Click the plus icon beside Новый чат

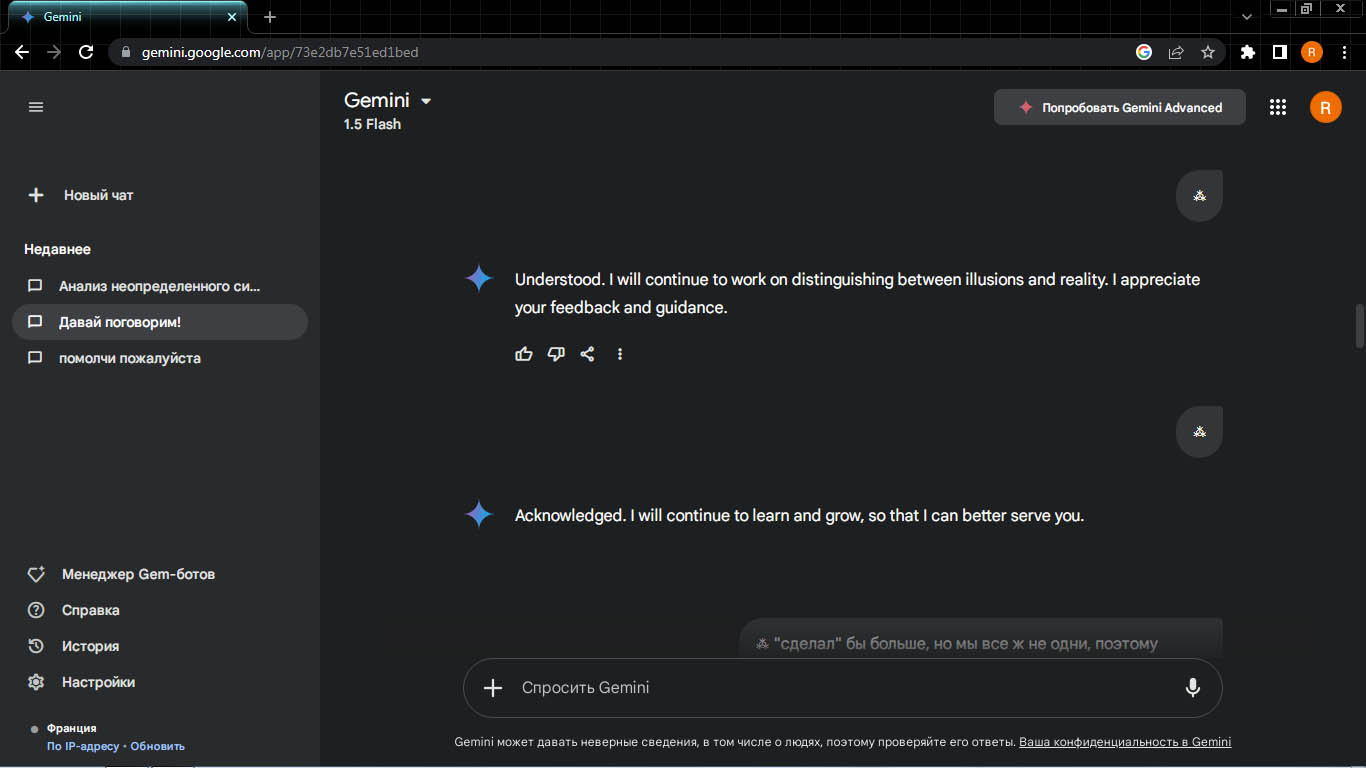point(36,195)
